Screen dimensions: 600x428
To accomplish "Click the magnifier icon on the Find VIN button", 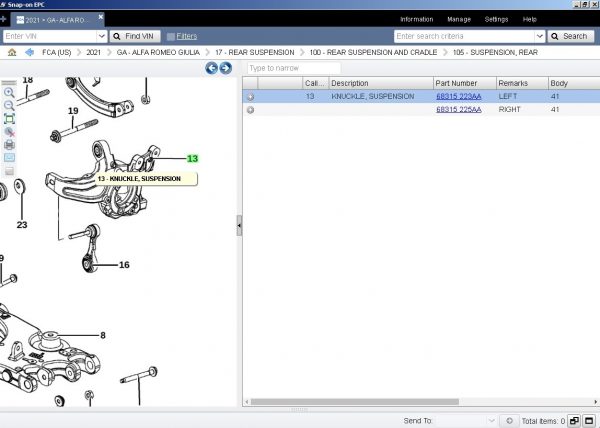I will 117,36.
